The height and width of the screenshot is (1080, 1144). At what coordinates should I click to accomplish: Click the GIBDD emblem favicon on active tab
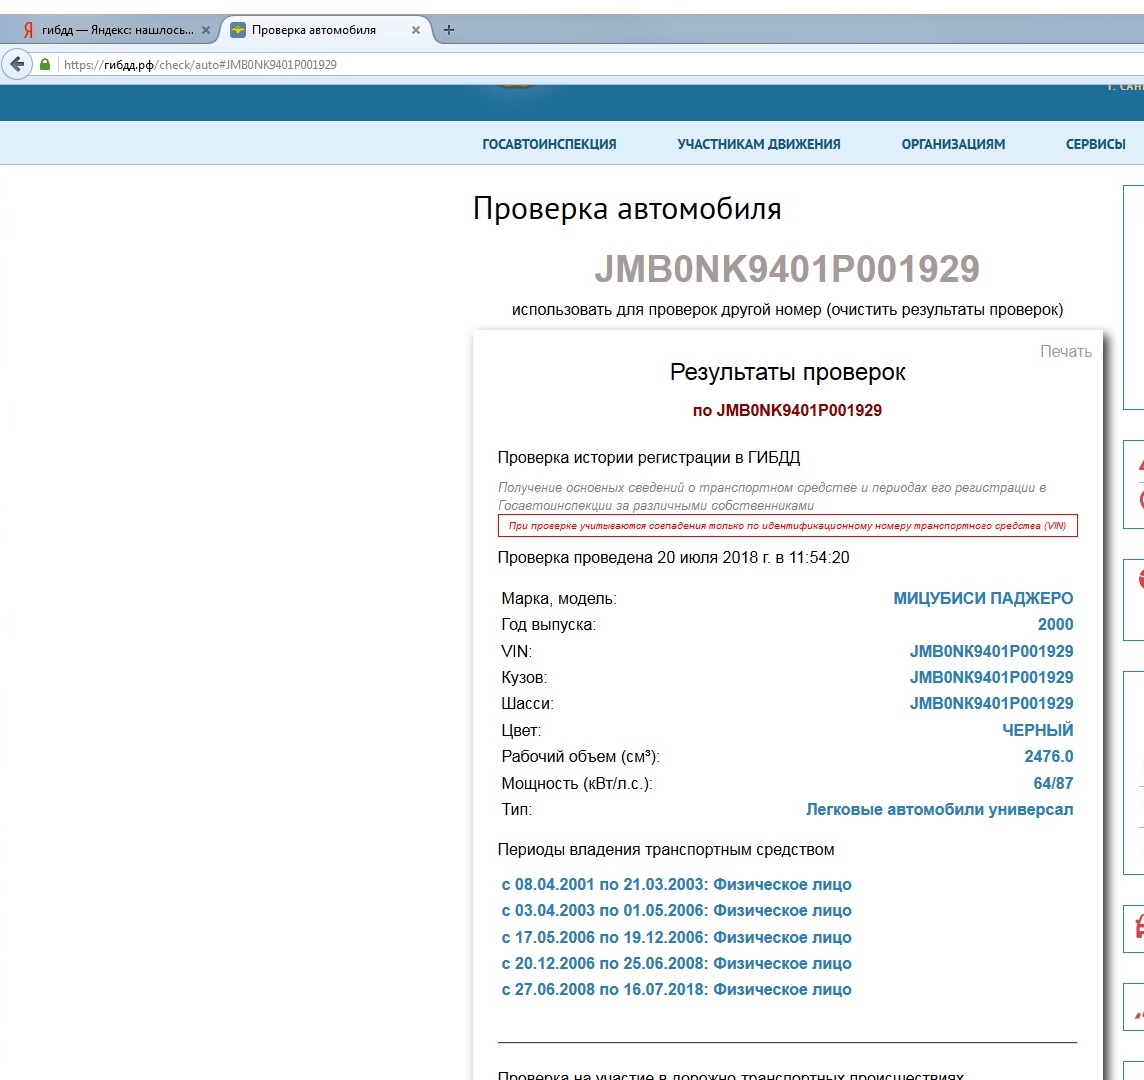238,30
